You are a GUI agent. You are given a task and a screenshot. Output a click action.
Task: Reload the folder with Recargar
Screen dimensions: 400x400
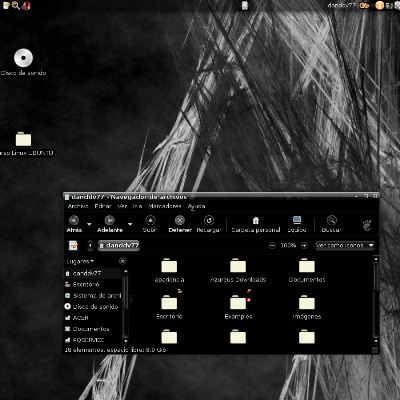209,224
